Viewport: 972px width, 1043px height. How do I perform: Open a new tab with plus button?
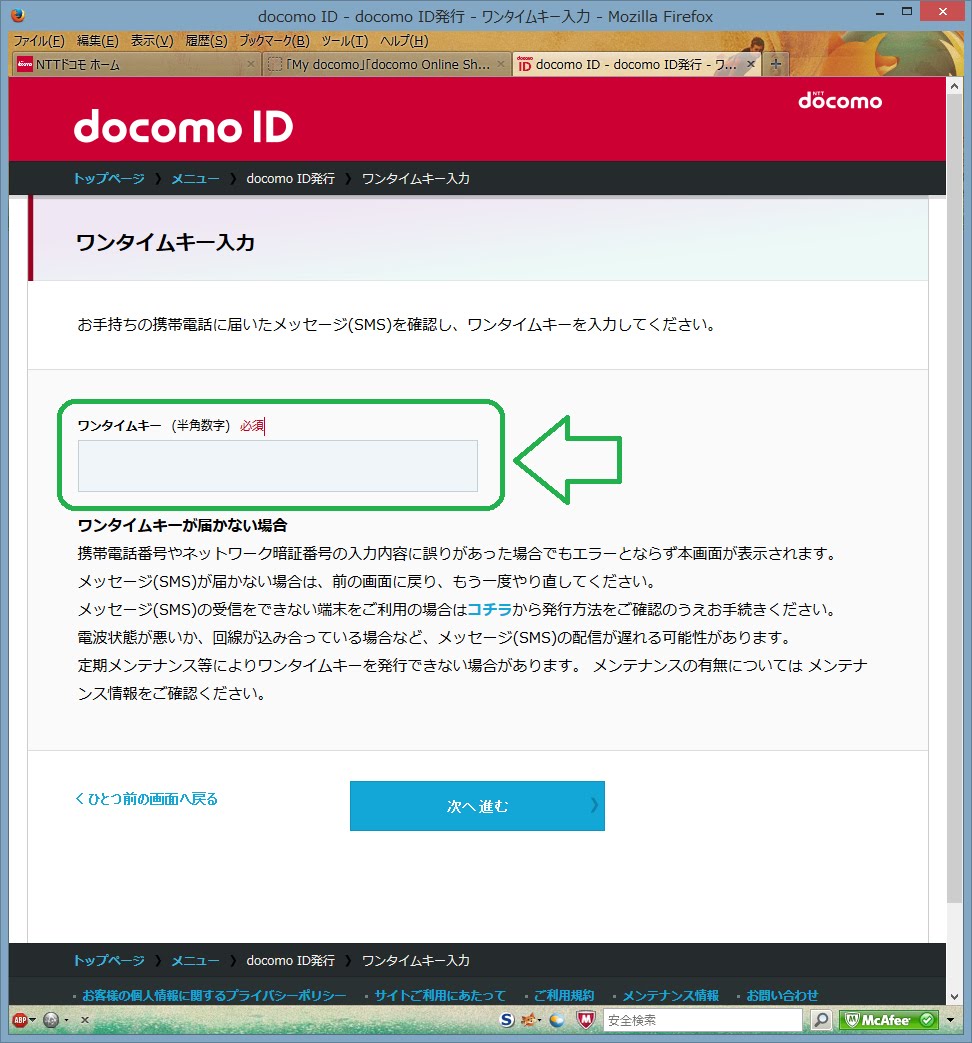[x=776, y=65]
